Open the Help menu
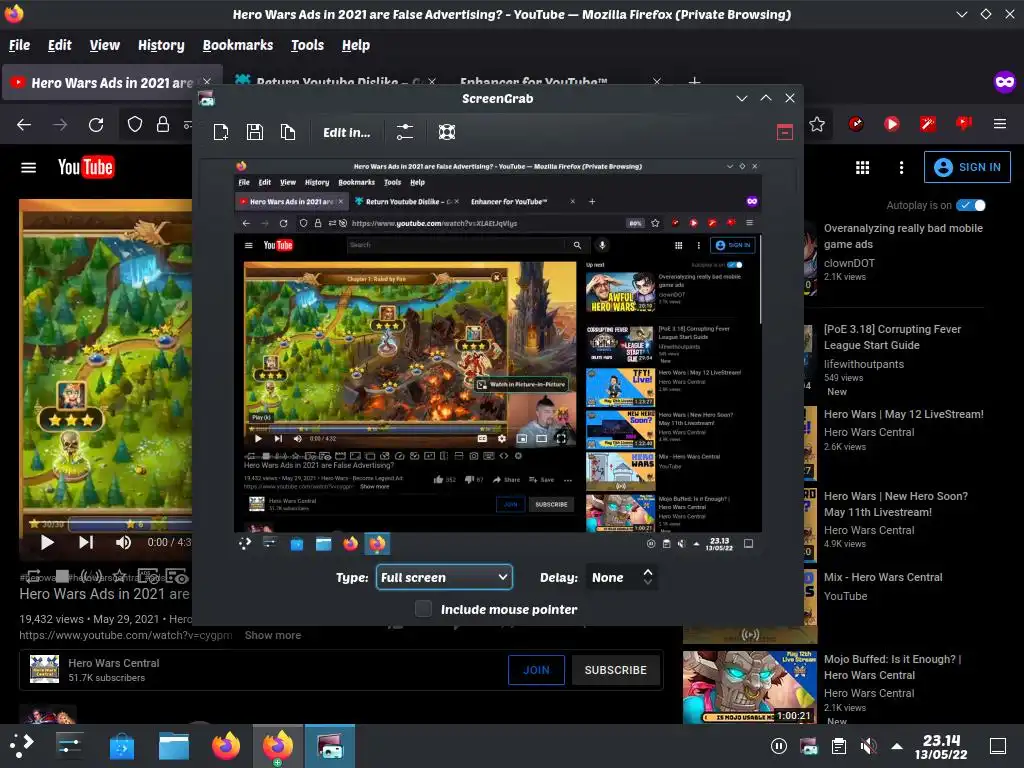This screenshot has width=1024, height=768. click(356, 45)
